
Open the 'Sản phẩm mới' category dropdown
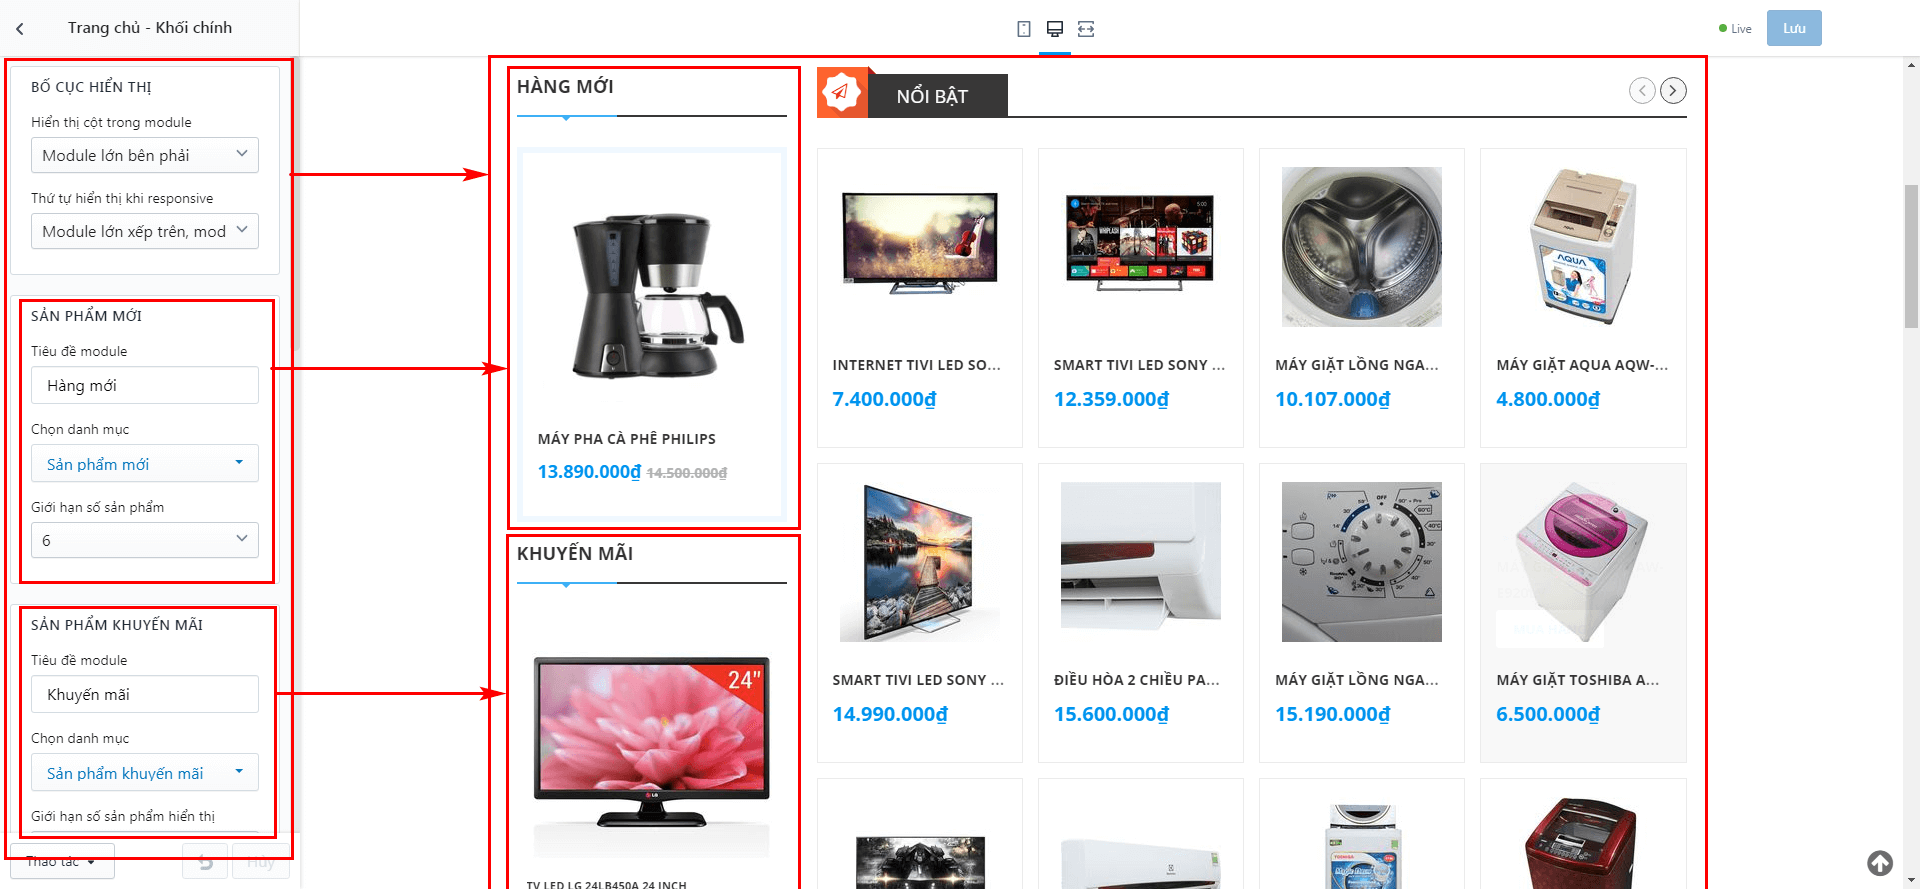tap(145, 464)
